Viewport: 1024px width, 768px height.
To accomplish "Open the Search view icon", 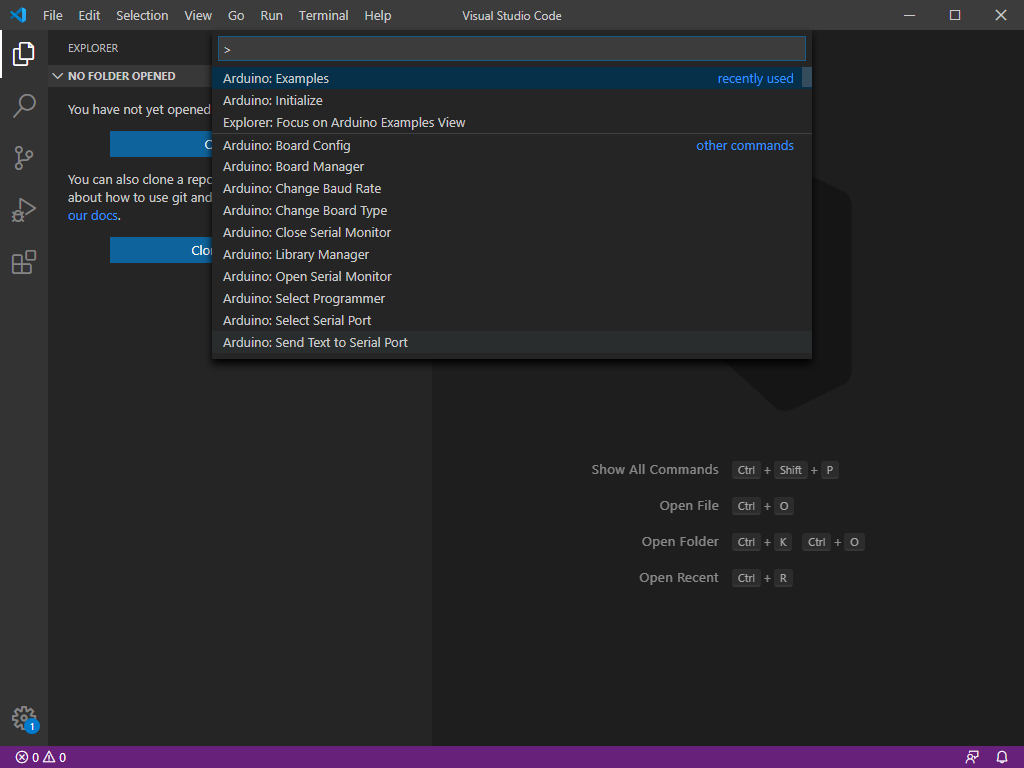I will 24,106.
